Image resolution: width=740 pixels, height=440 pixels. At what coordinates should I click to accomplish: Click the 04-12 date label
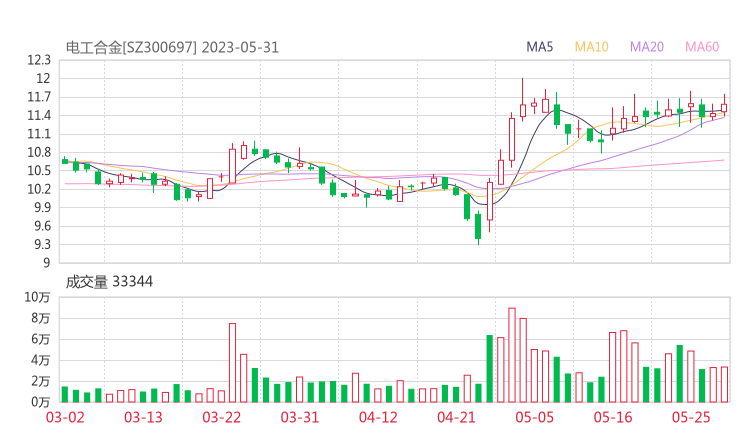click(378, 417)
